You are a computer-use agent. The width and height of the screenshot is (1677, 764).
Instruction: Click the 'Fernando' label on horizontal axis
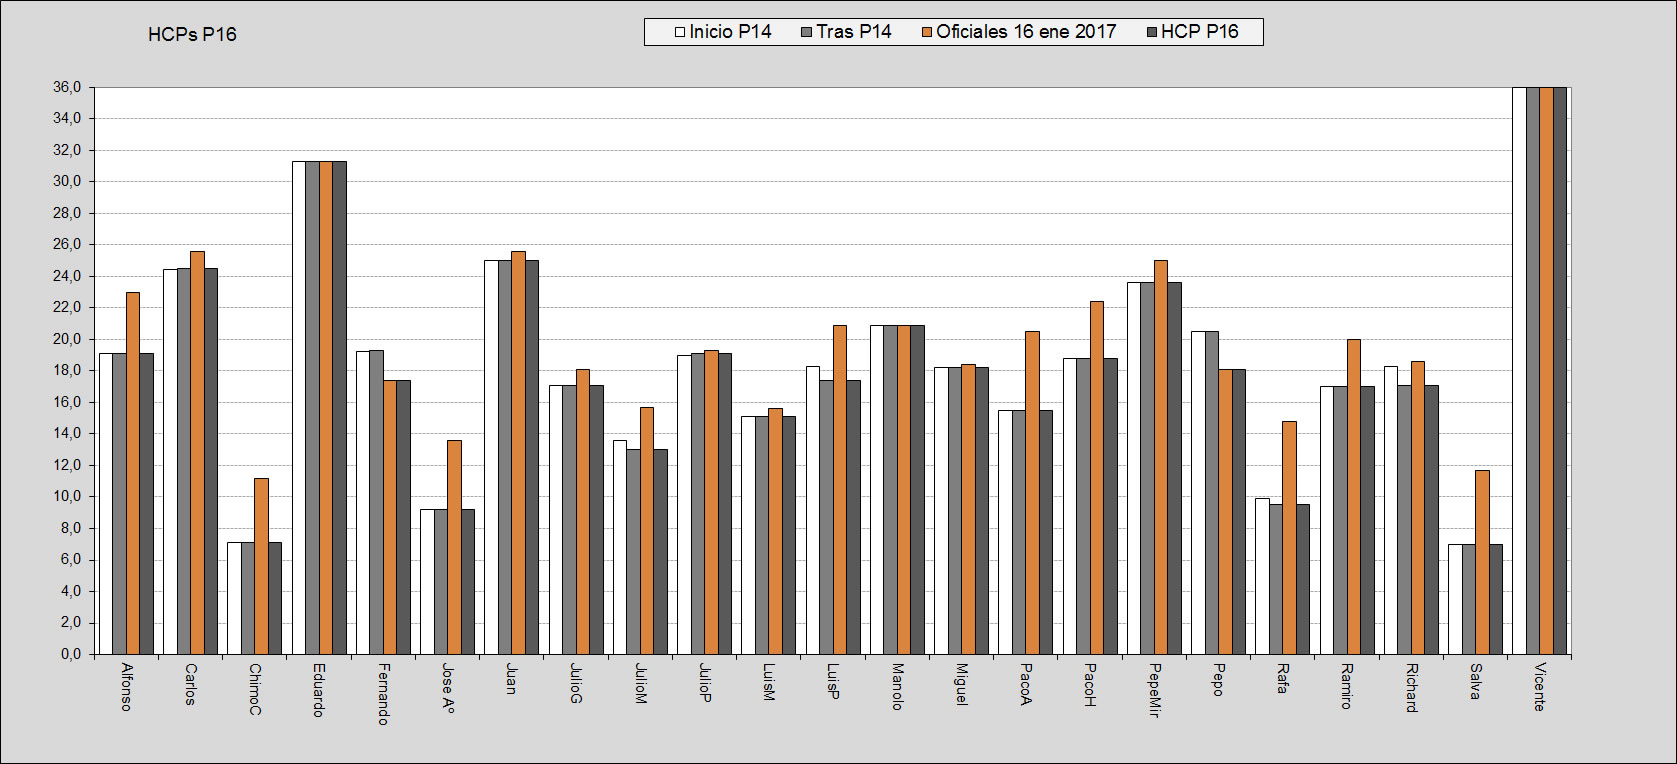point(383,693)
